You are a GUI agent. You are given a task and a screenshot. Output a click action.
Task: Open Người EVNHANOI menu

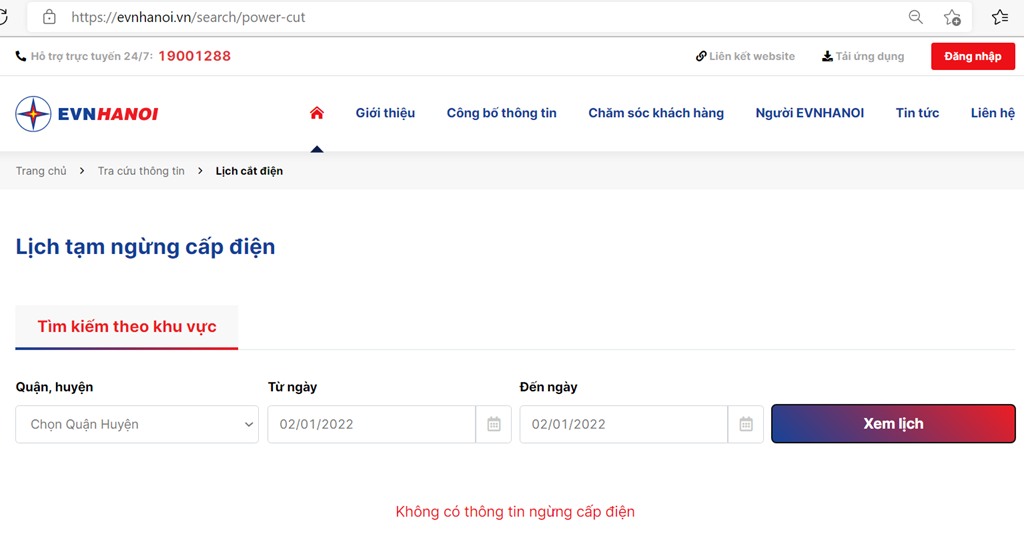810,113
